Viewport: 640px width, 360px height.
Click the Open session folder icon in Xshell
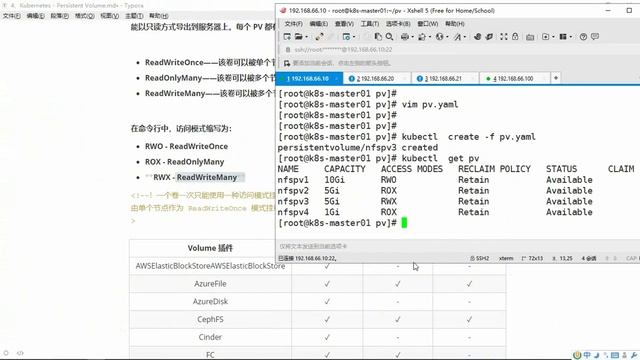[298, 37]
